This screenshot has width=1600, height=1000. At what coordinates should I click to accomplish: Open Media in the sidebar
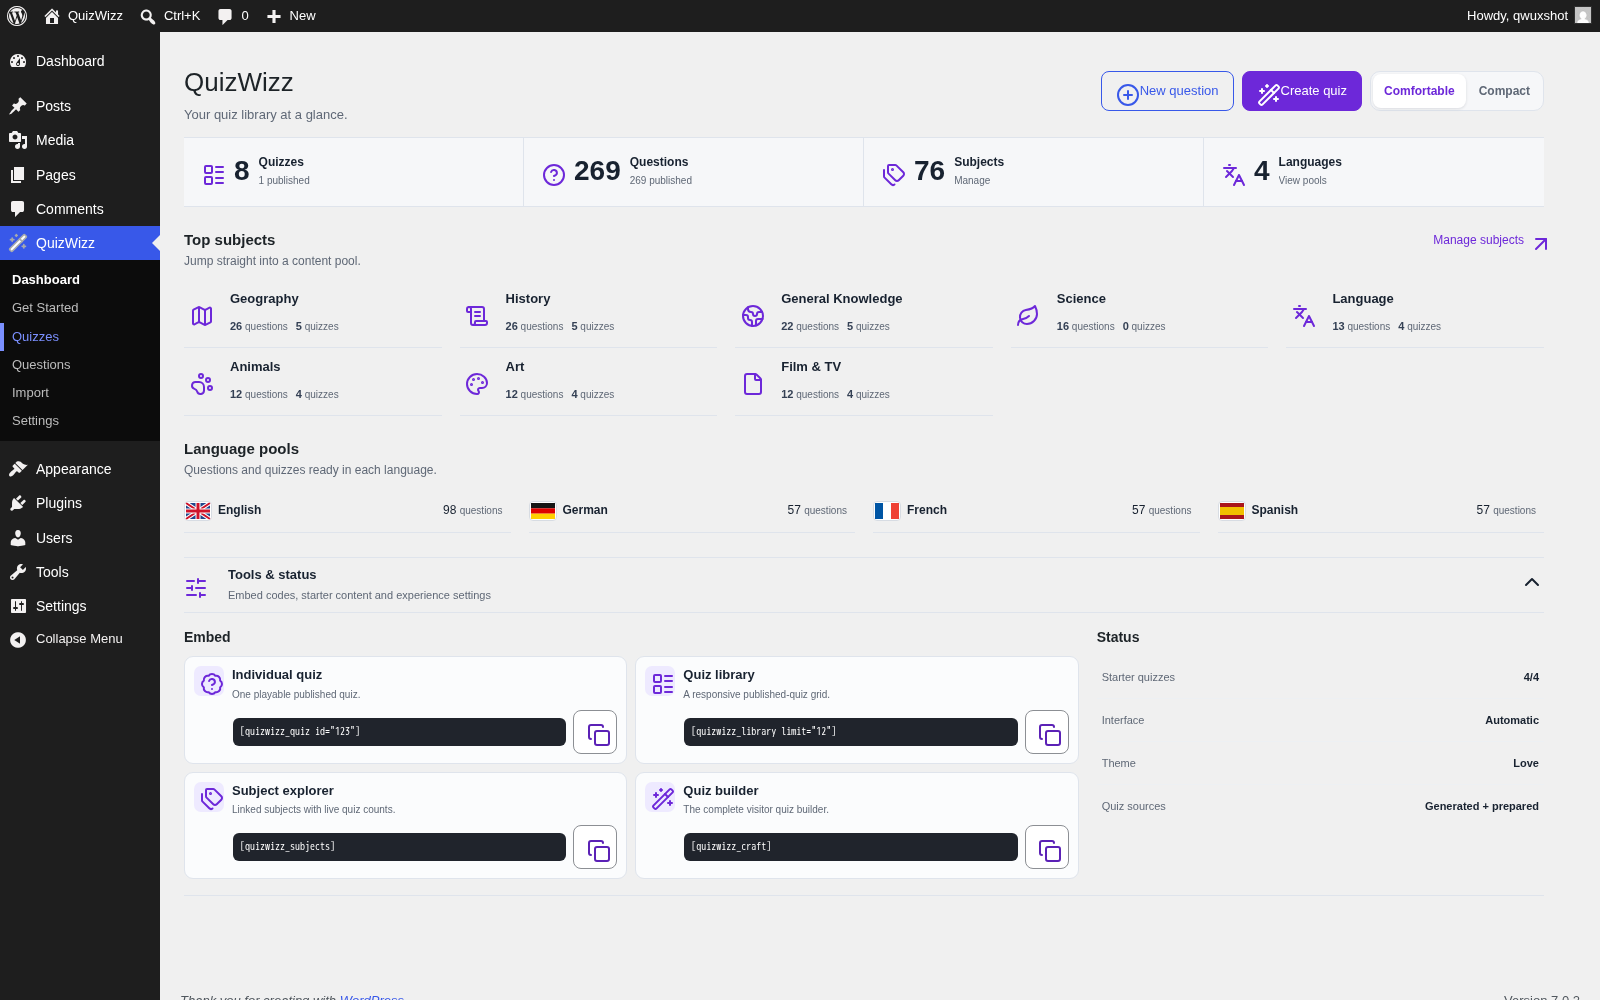80,140
